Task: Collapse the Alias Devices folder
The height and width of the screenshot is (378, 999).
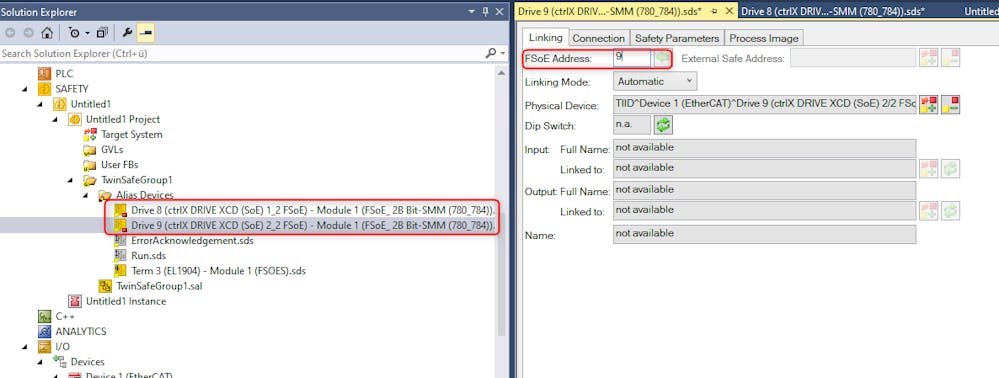Action: tap(86, 195)
